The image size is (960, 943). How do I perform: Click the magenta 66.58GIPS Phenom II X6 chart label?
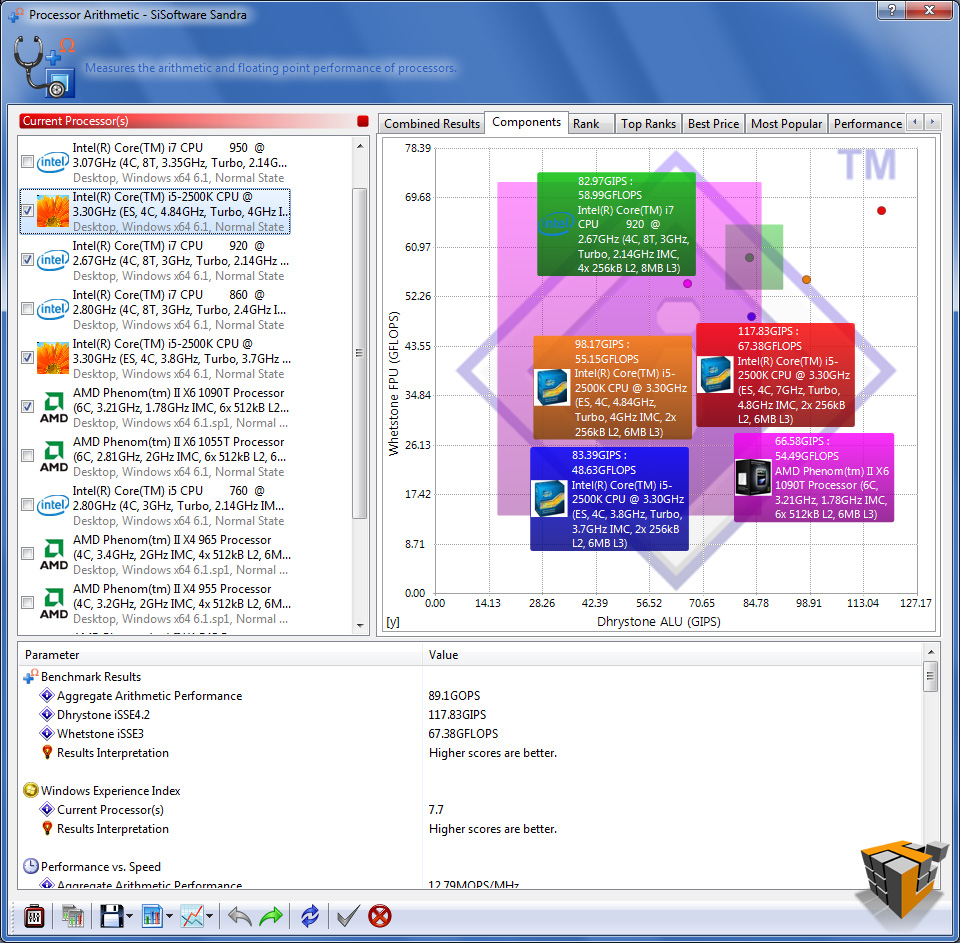click(814, 478)
